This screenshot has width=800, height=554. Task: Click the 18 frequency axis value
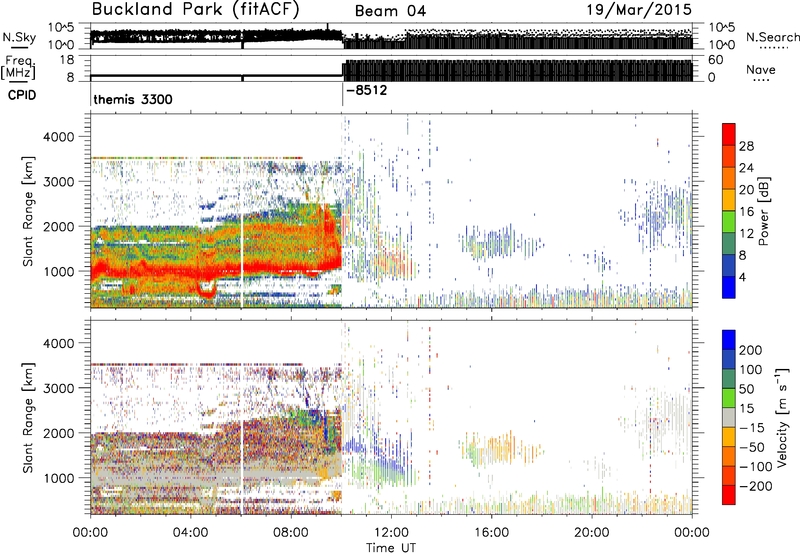67,60
